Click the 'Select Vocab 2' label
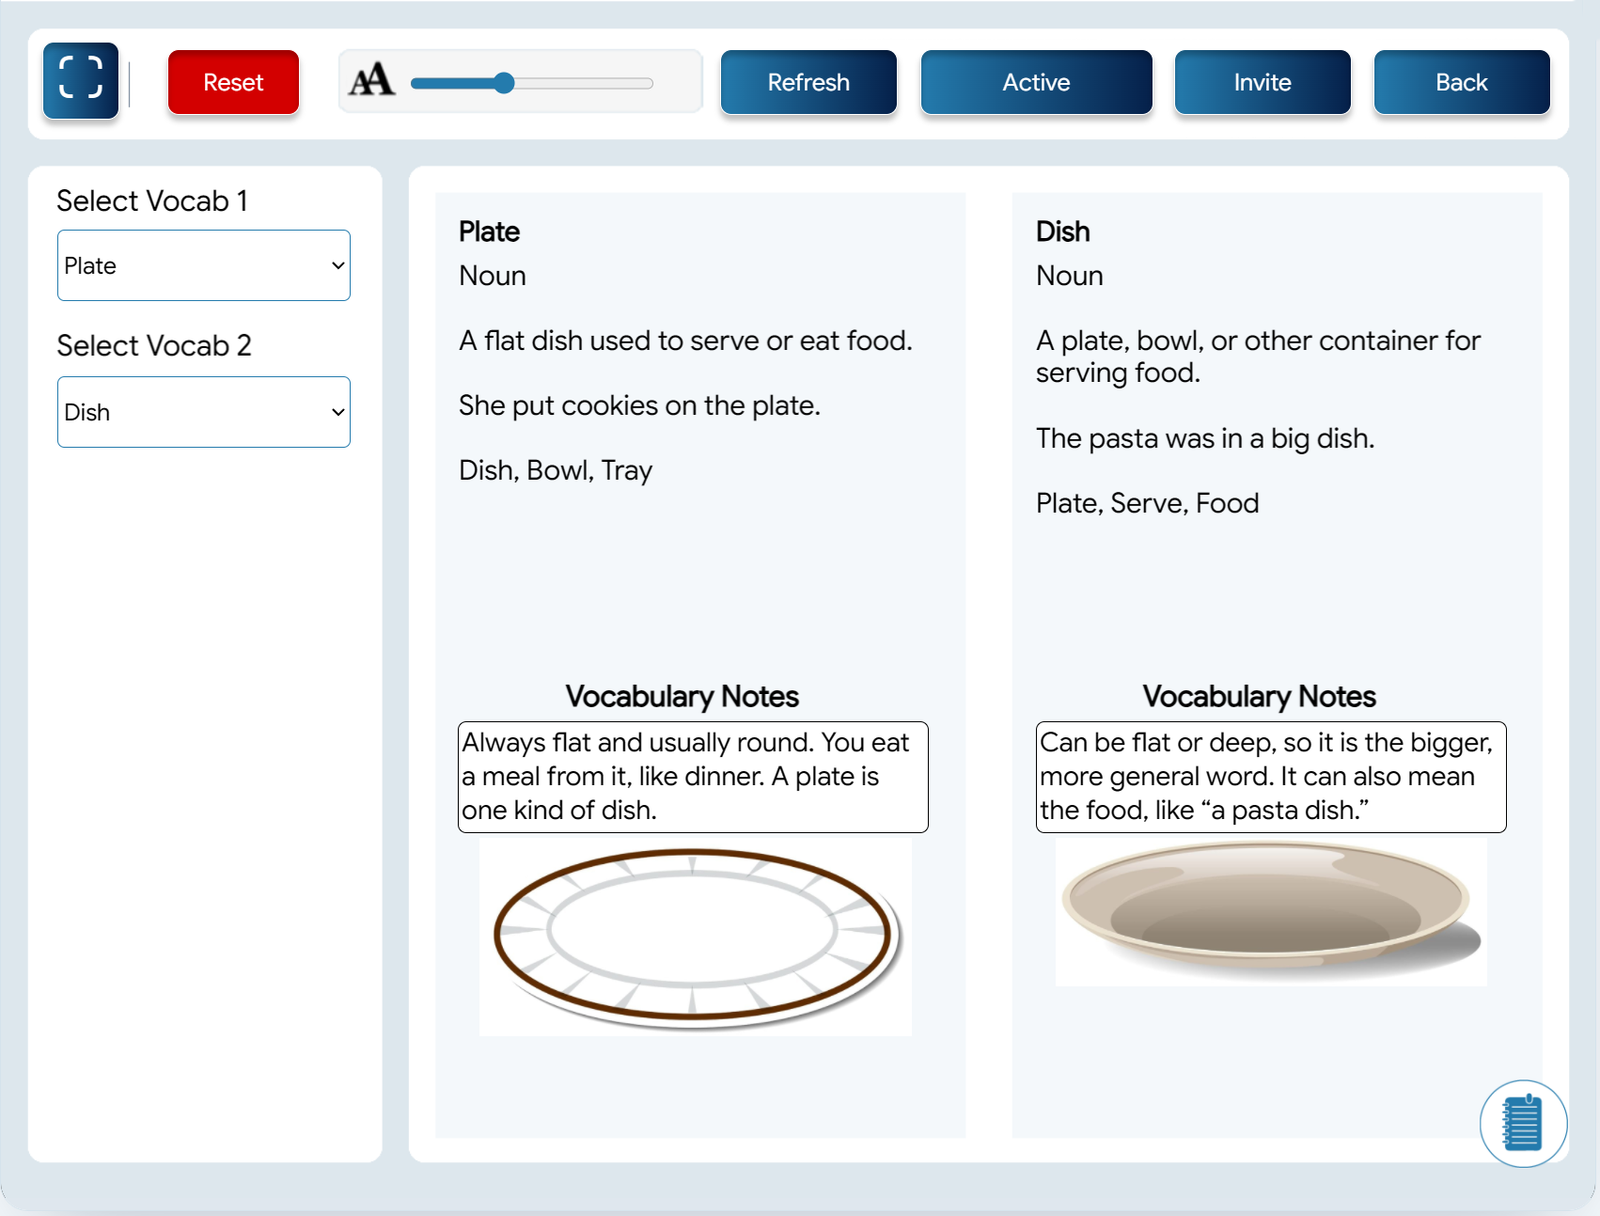1600x1216 pixels. pyautogui.click(x=154, y=346)
